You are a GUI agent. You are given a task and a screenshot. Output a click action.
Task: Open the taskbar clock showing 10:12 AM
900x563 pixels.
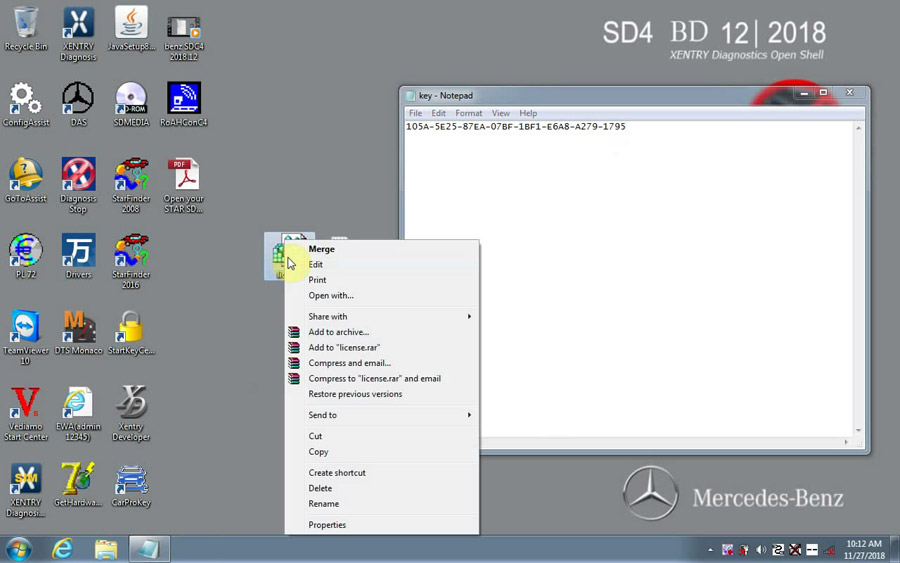[x=864, y=550]
